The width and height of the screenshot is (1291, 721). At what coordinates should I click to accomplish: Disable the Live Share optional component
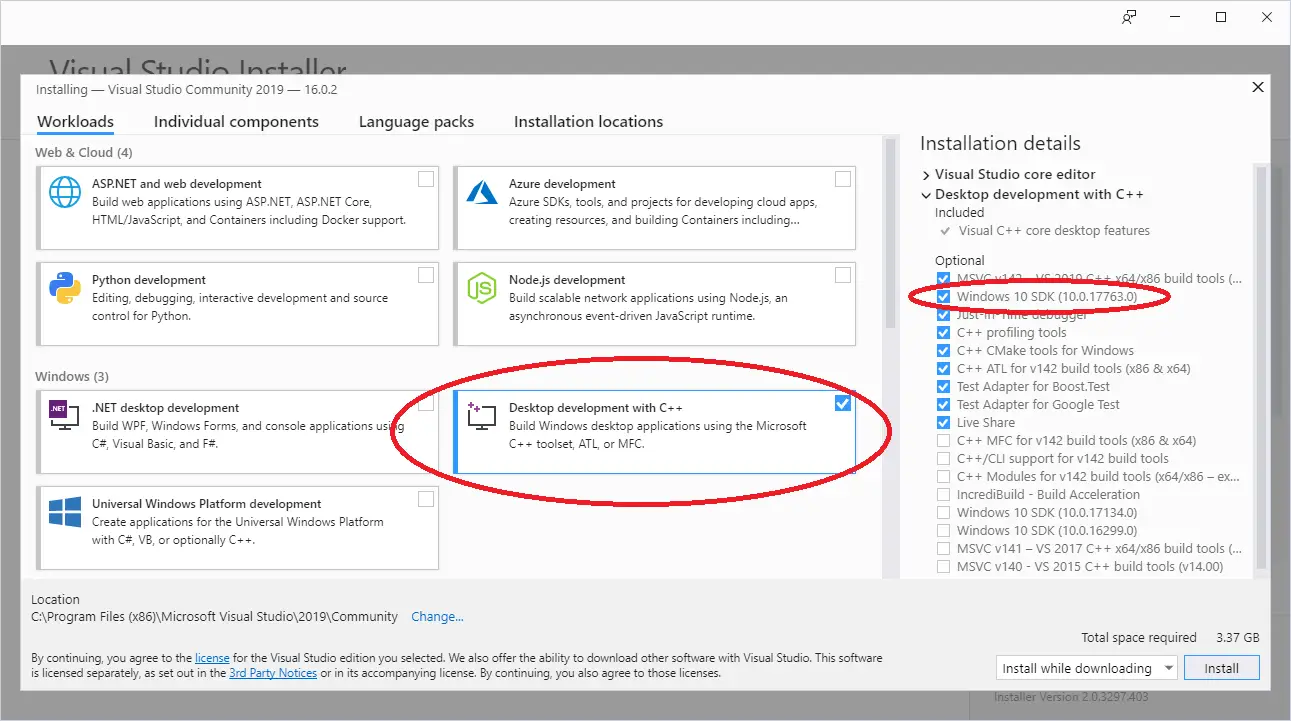943,422
